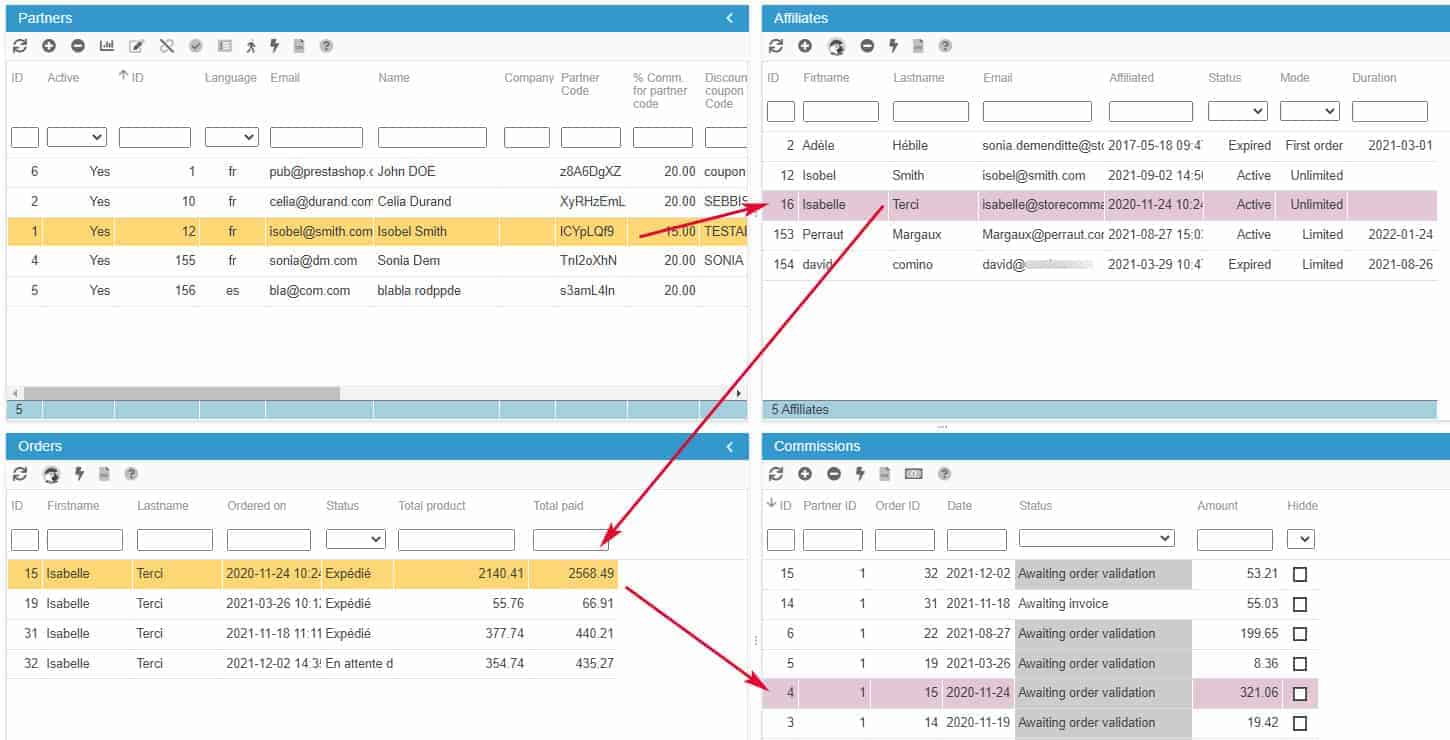
Task: Click the money icon in Commissions toolbar
Action: point(913,474)
